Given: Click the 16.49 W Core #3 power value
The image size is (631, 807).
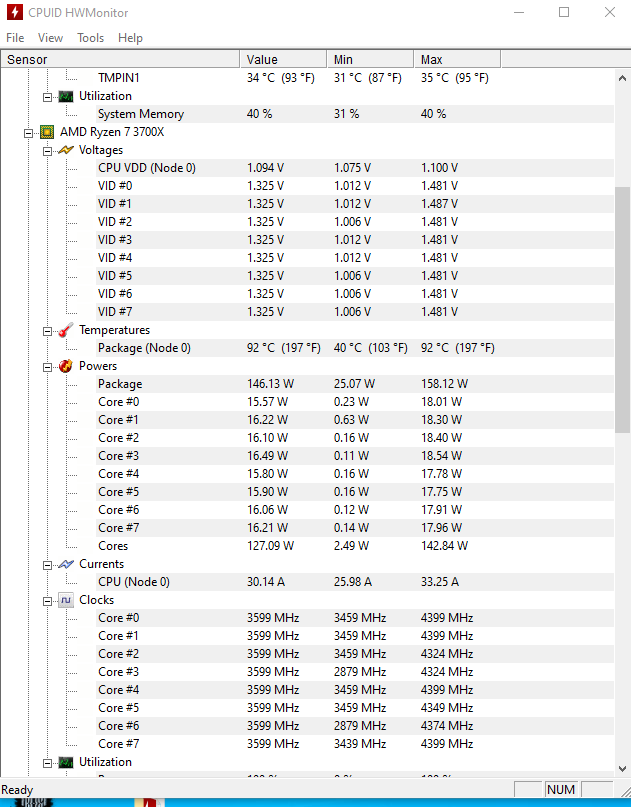Looking at the screenshot, I should click(x=267, y=456).
